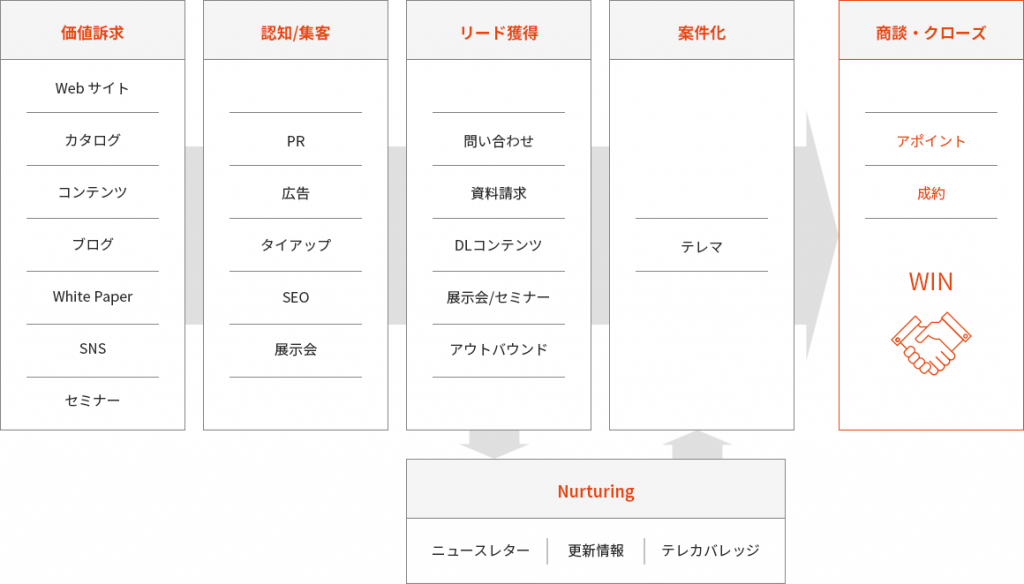Viewport: 1024px width, 584px height.
Task: Click the down arrow below リード獲得 column
Action: (x=494, y=444)
